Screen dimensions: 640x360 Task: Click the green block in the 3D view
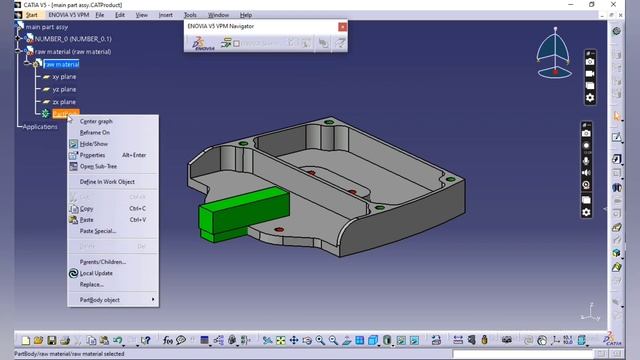pyautogui.click(x=244, y=213)
